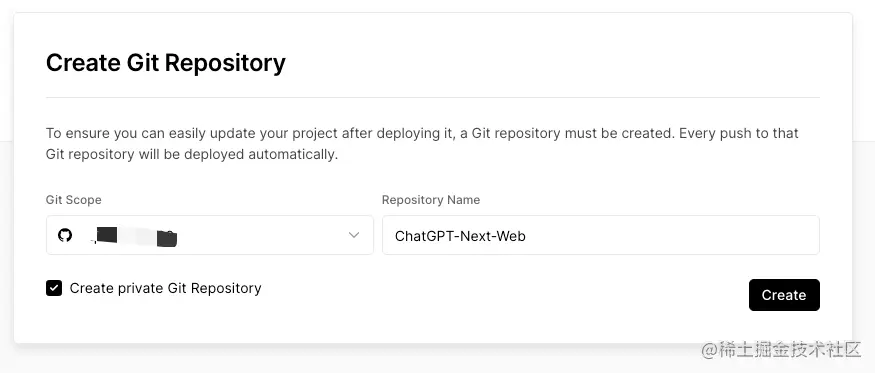Click the Create Git Repository heading
The height and width of the screenshot is (373, 875).
[166, 63]
